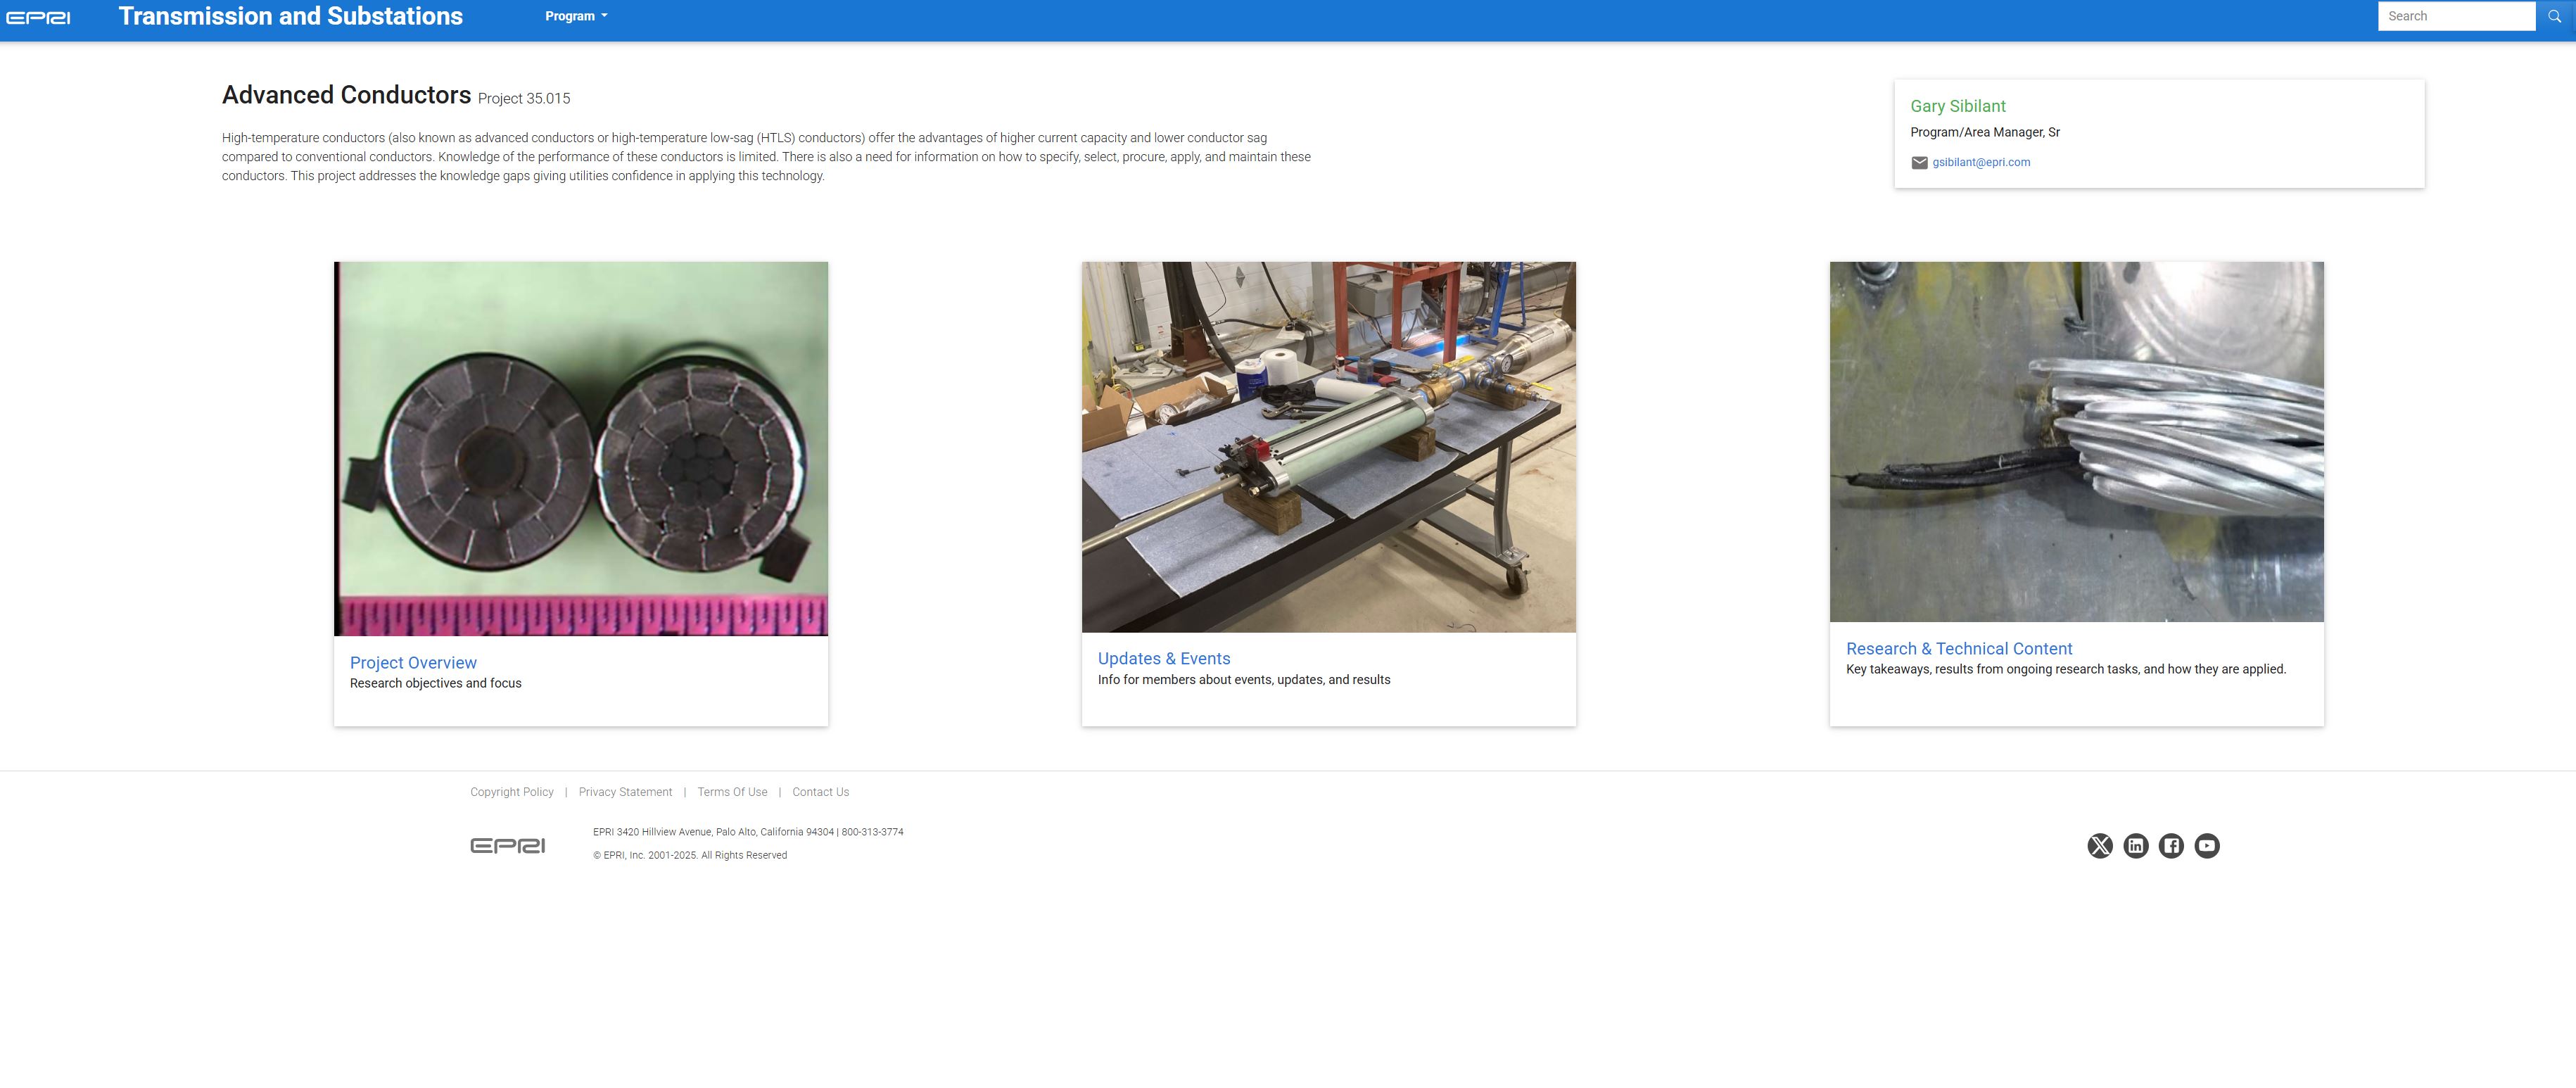
Task: Click the lab test bench thumbnail
Action: [x=1328, y=447]
